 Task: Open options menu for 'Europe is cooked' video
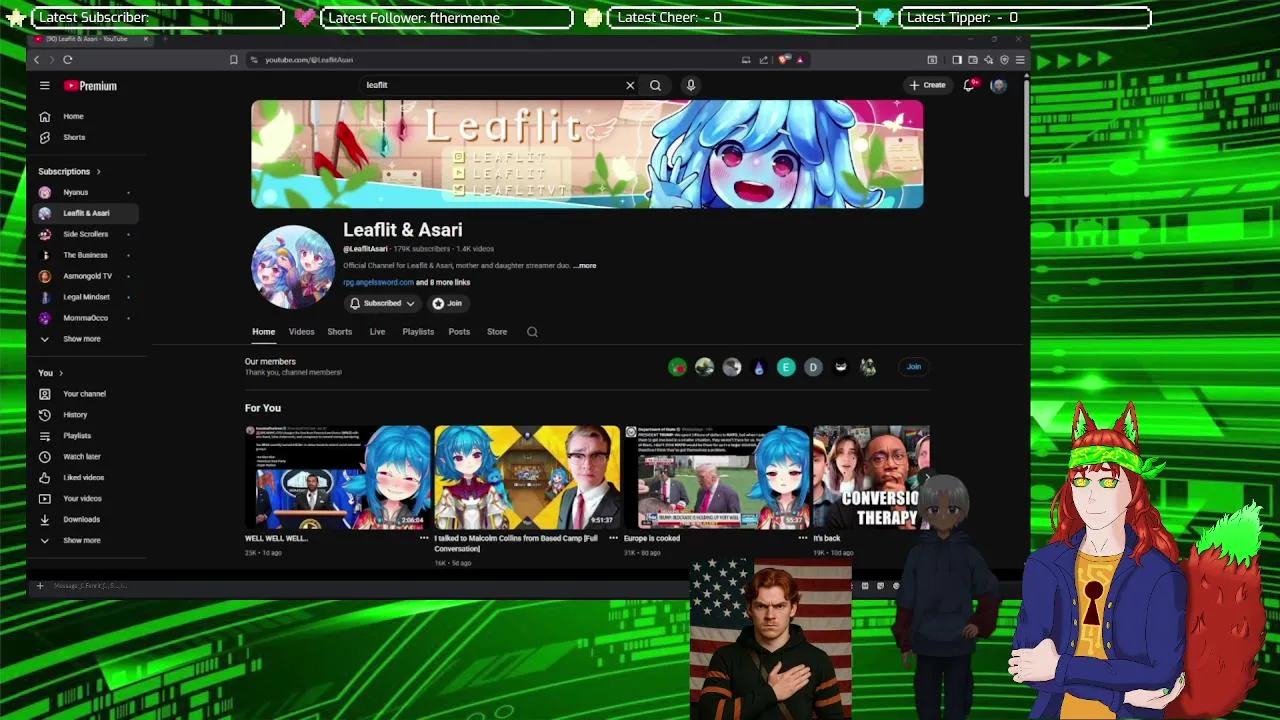coord(802,538)
